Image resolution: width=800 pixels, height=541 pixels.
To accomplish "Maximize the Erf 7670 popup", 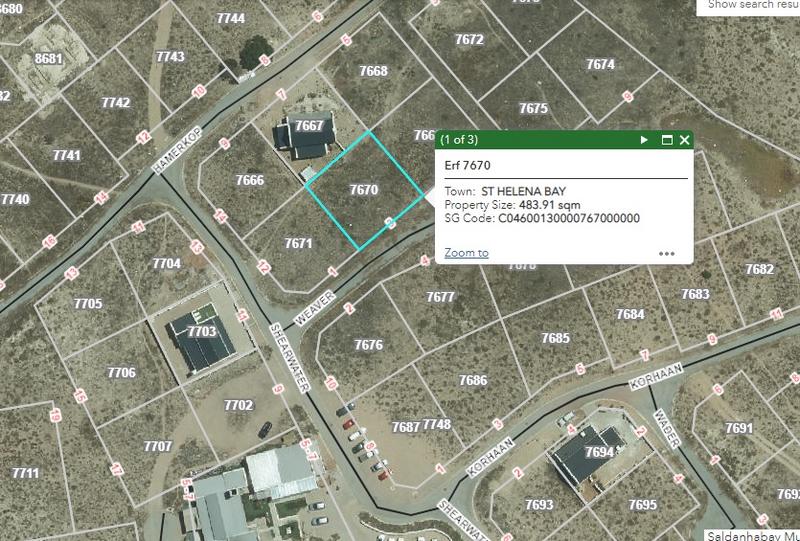I will [x=667, y=140].
